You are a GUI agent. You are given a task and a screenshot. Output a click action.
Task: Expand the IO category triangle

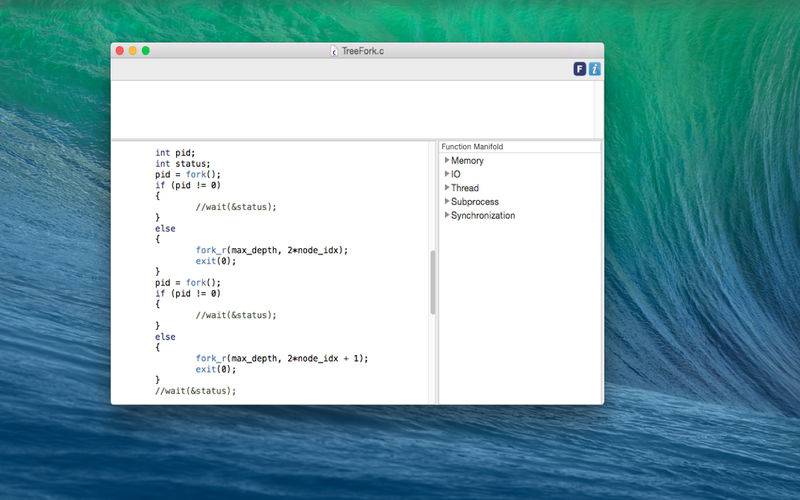[x=447, y=174]
